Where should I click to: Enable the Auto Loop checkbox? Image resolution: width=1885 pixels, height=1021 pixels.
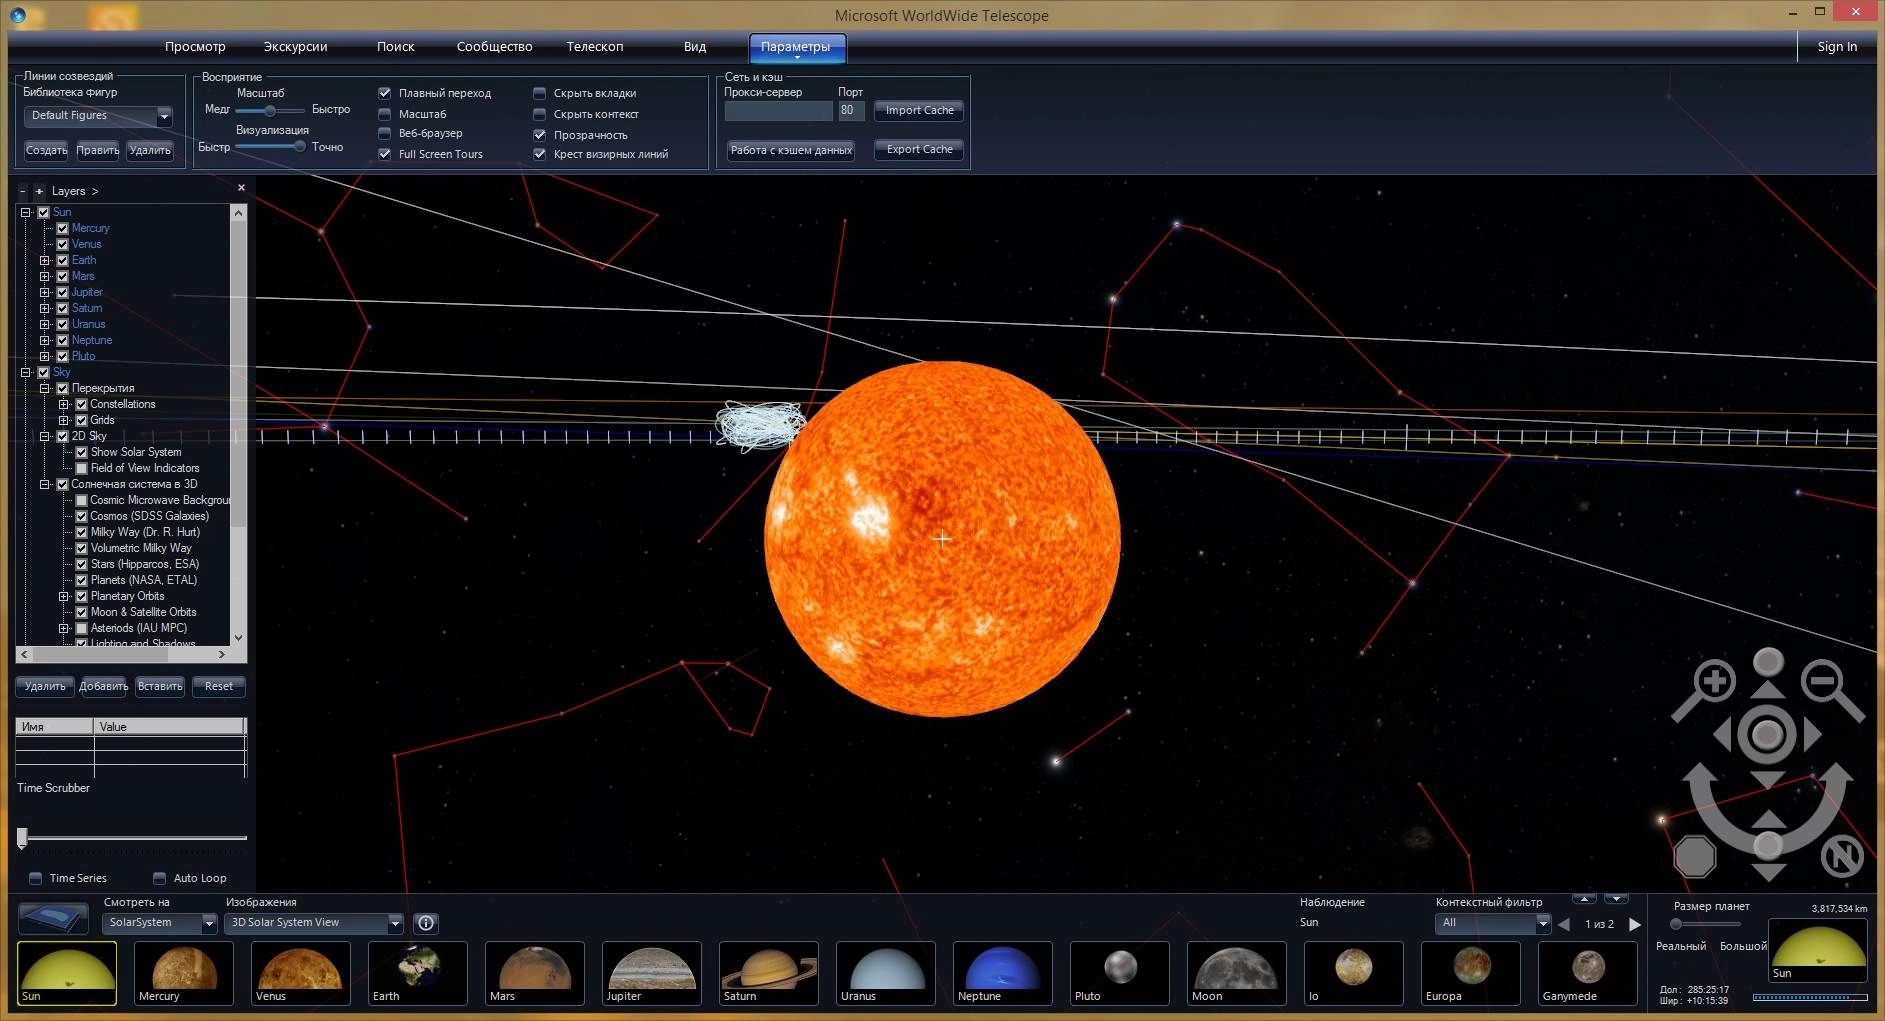pyautogui.click(x=160, y=878)
